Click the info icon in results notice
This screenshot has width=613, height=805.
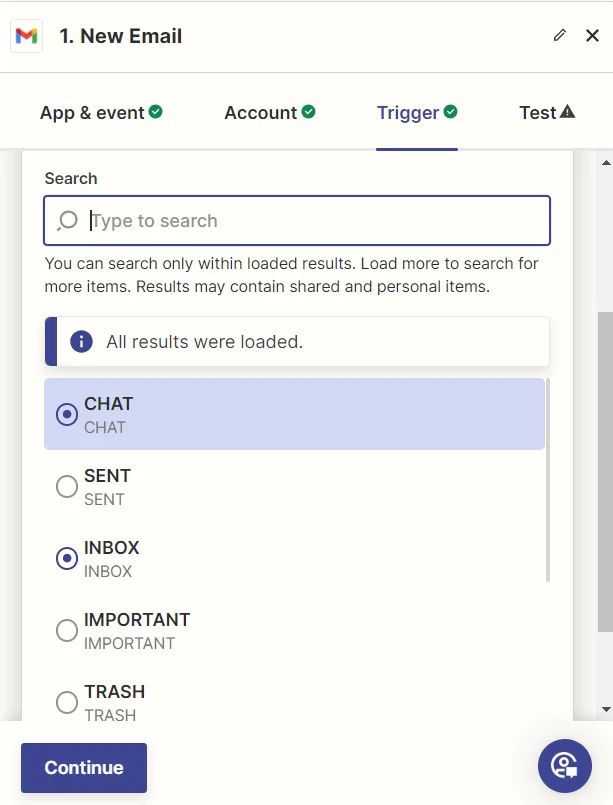coord(81,341)
